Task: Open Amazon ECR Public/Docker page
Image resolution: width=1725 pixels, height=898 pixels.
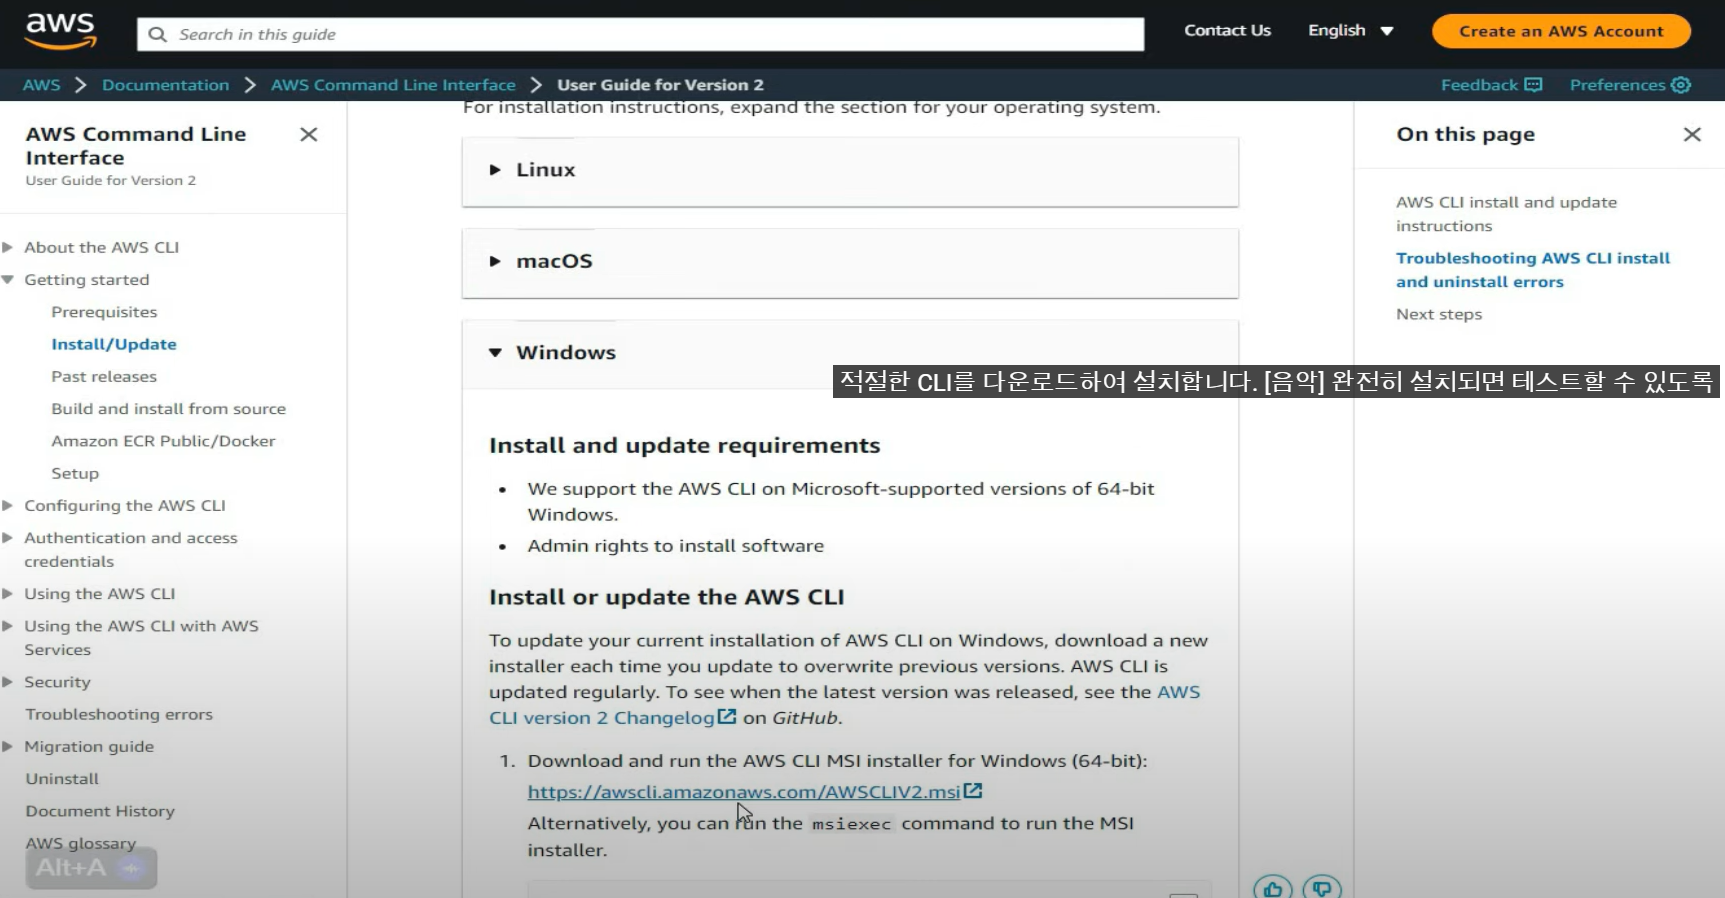Action: tap(163, 441)
